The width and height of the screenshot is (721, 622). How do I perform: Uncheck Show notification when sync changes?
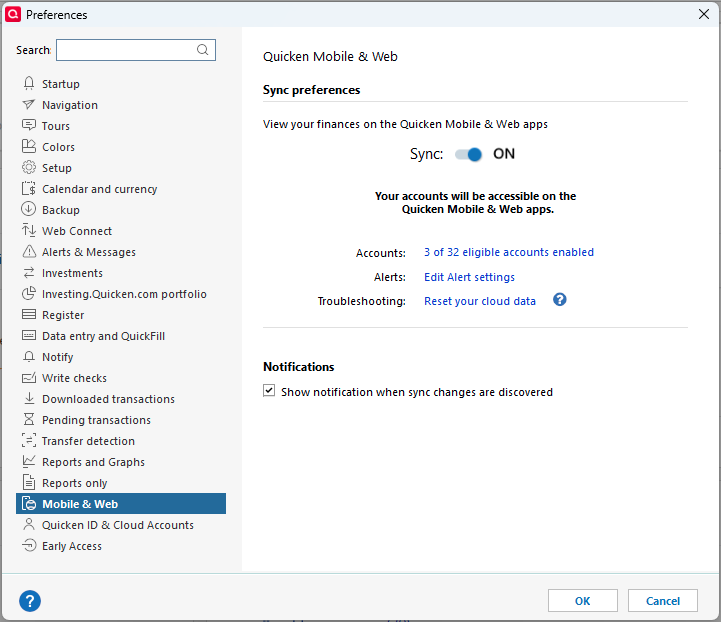coord(269,391)
